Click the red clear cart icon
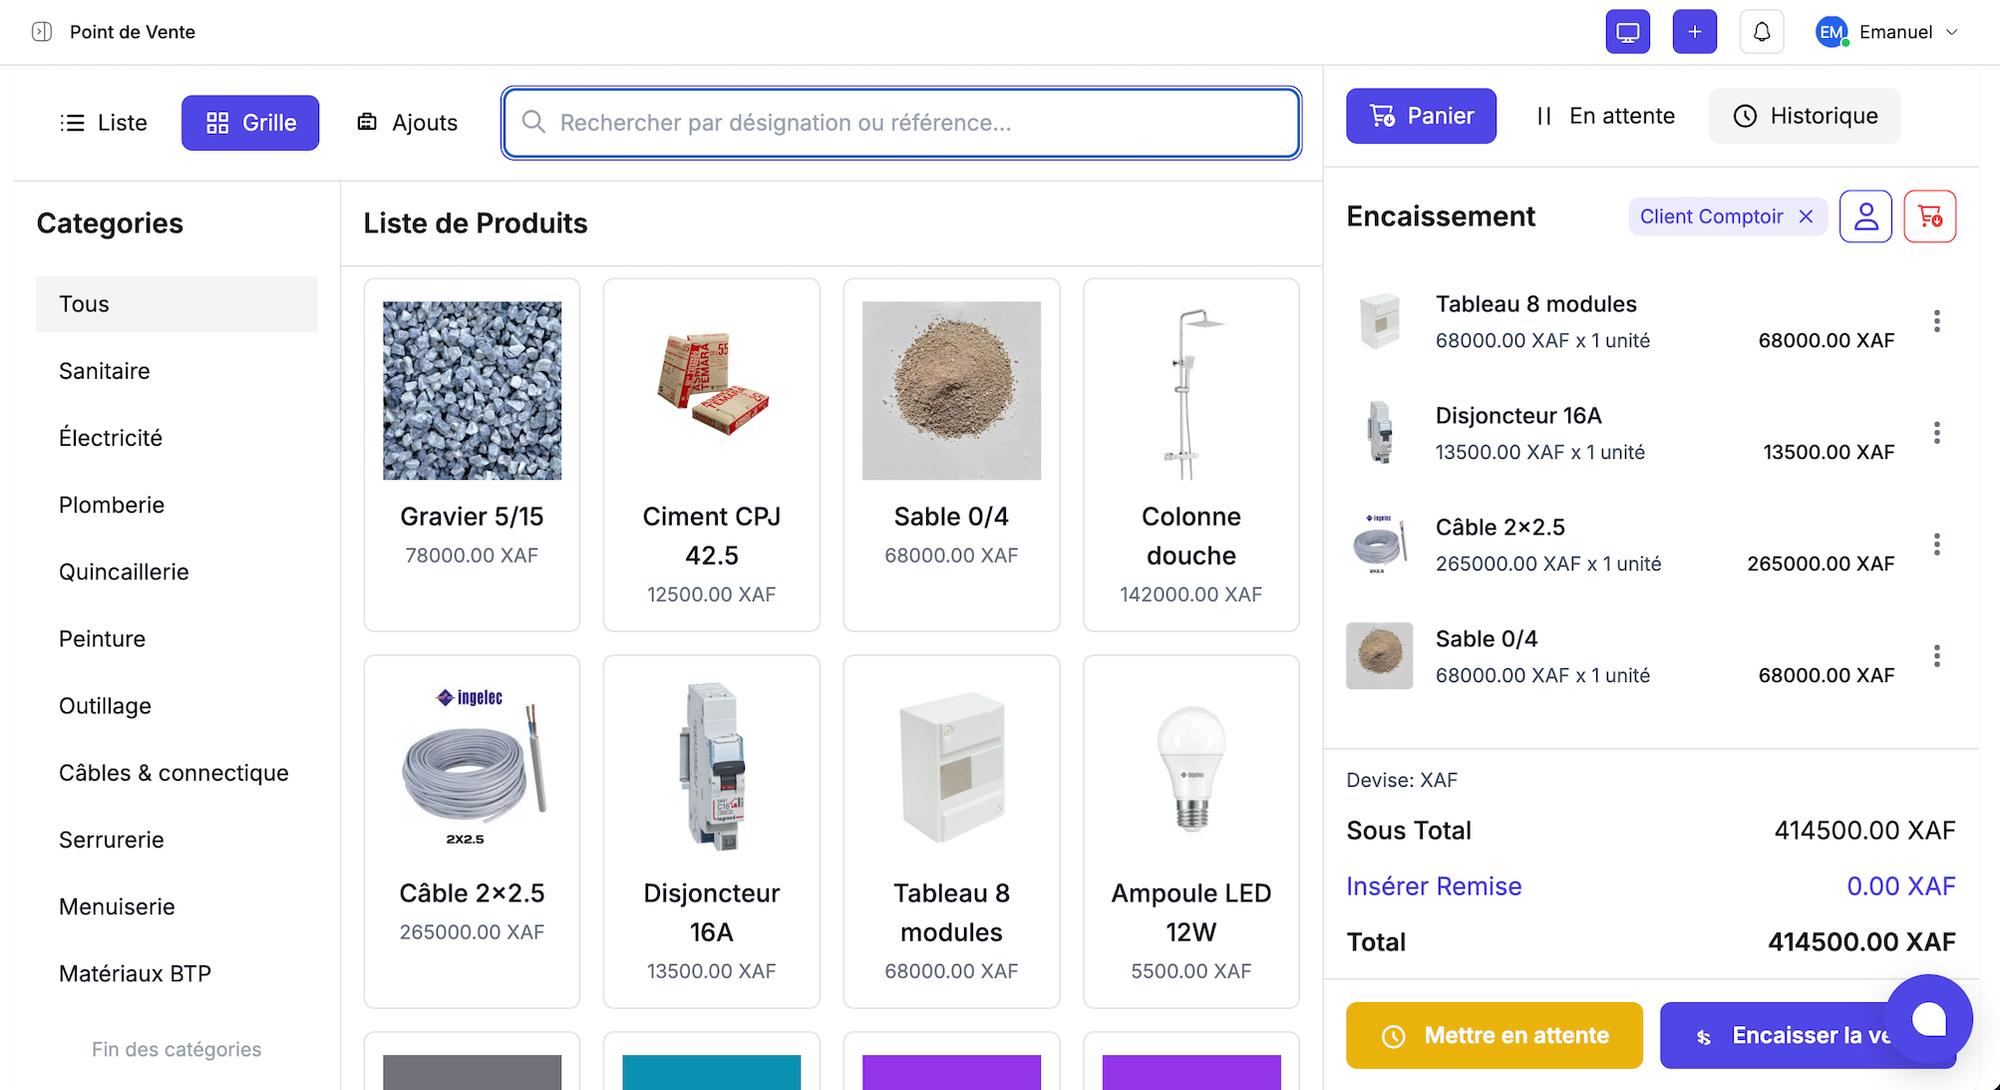The image size is (2000, 1090). tap(1929, 216)
